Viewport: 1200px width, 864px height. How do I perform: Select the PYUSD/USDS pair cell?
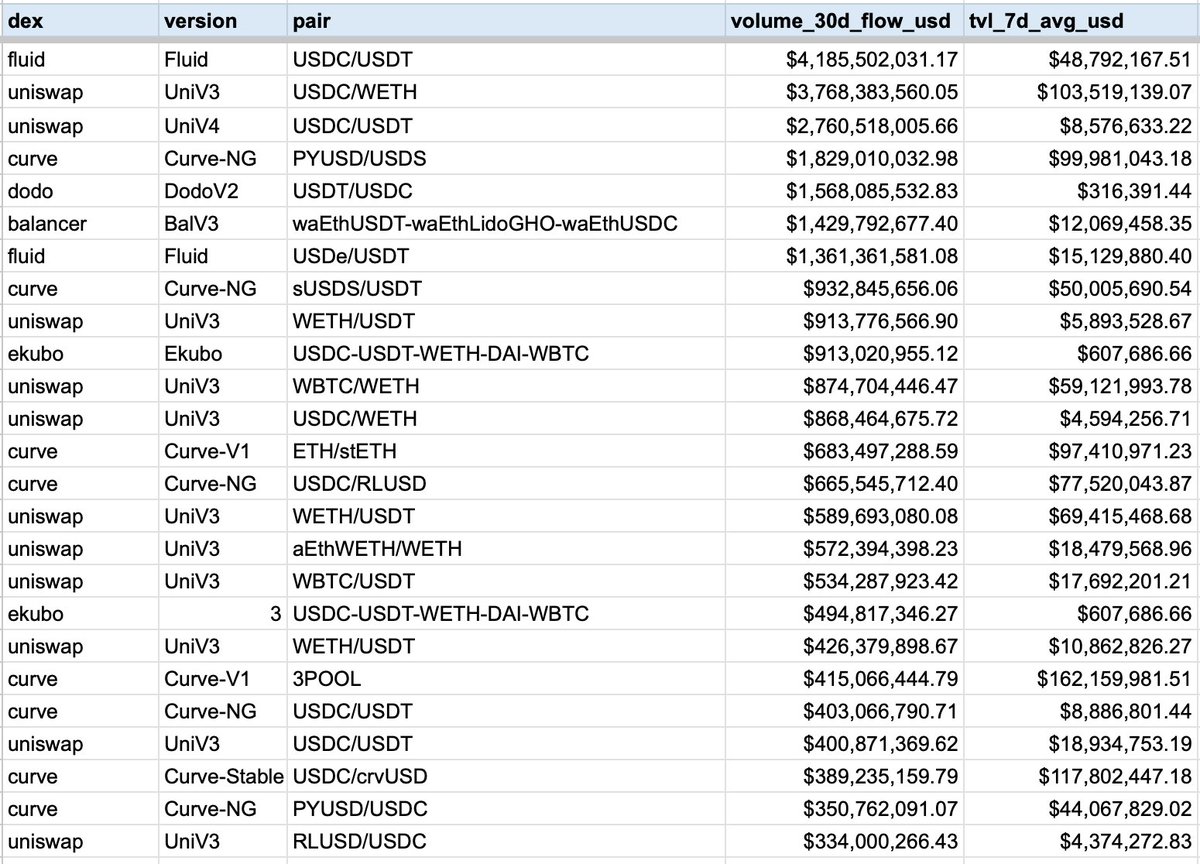tap(507, 158)
